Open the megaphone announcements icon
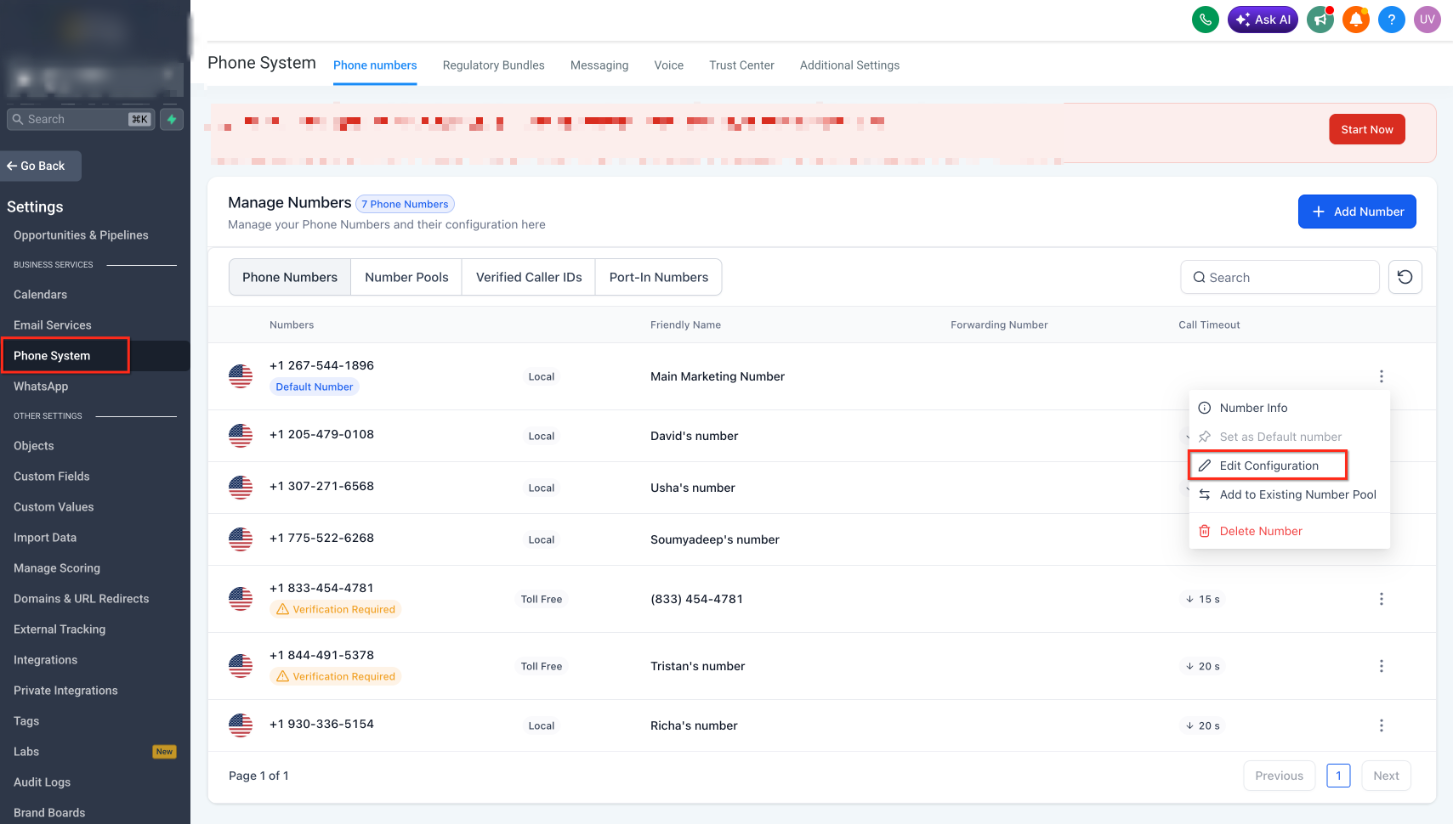 [1320, 19]
